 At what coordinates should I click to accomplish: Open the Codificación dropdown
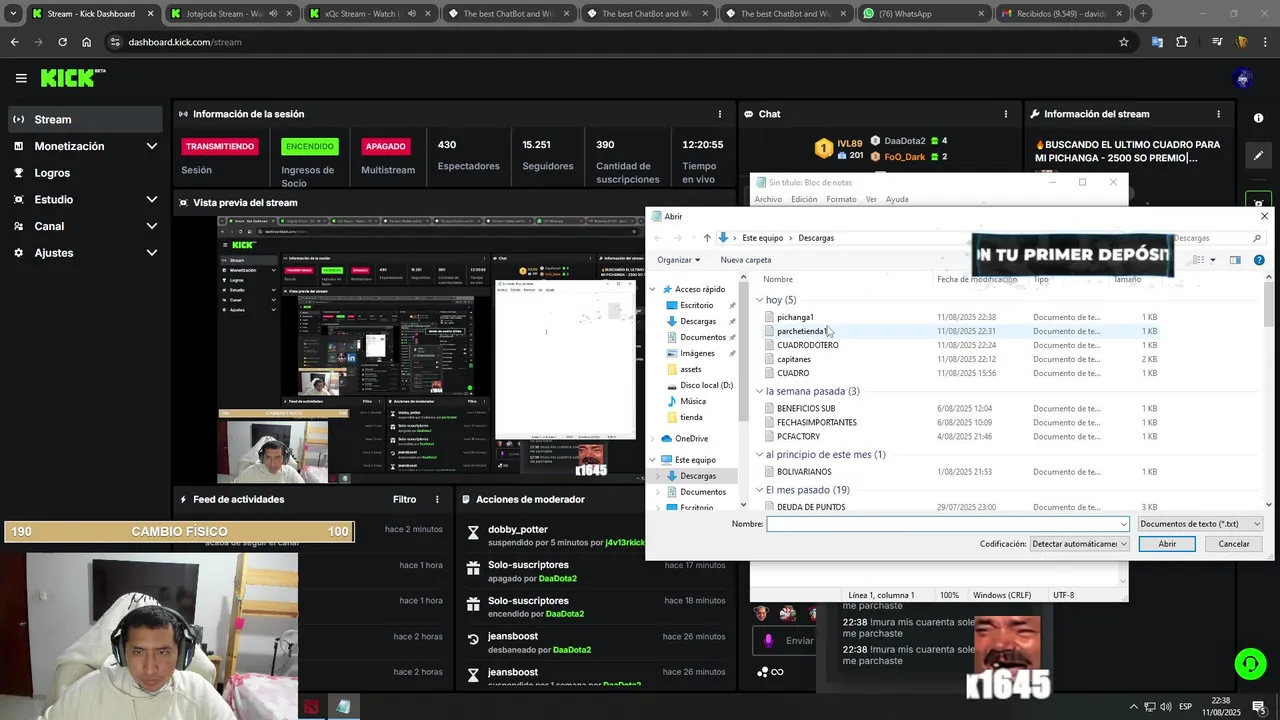[x=1080, y=544]
